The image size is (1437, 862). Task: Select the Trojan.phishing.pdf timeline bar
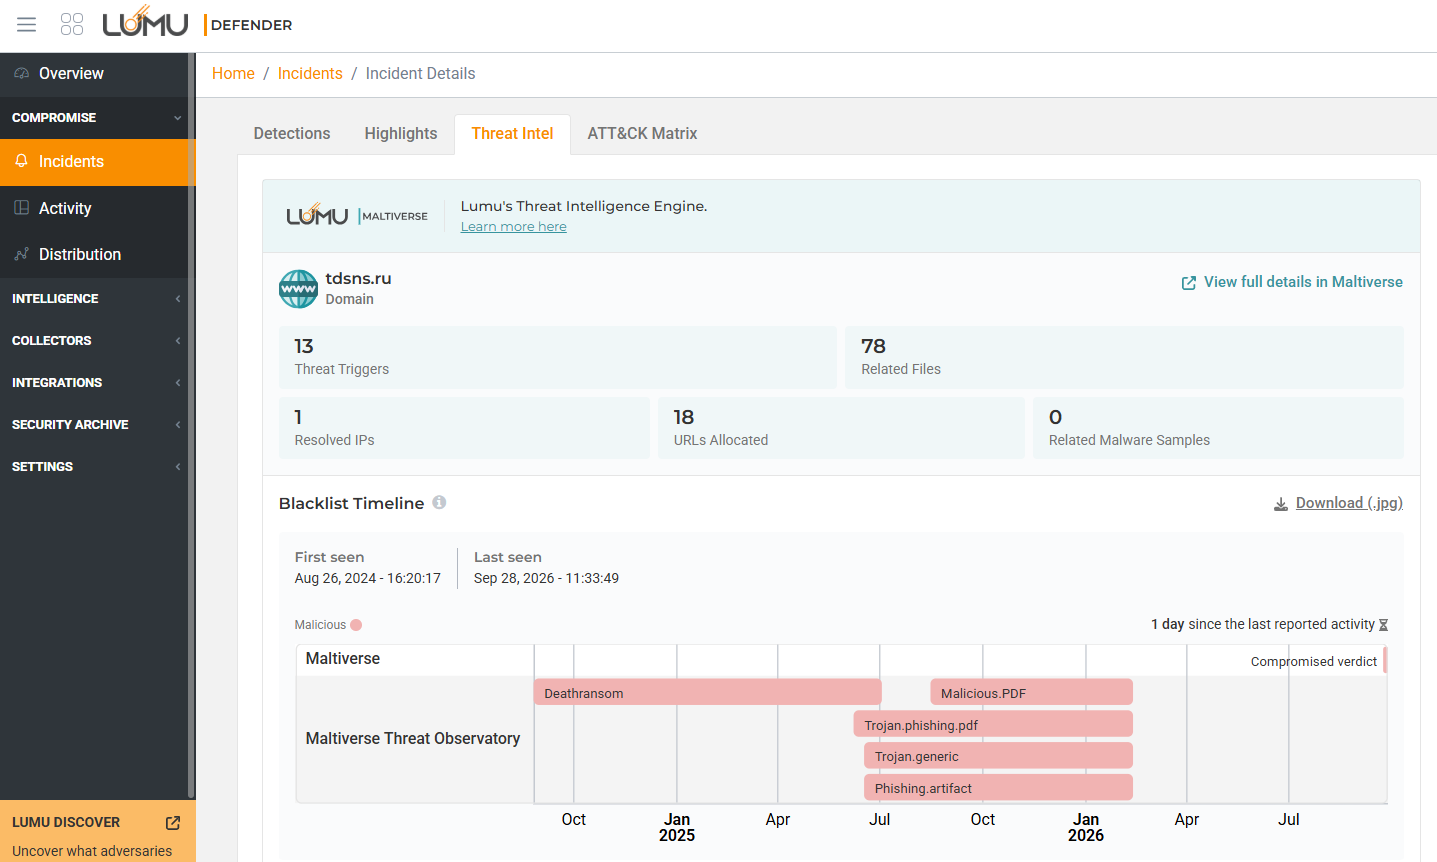993,724
